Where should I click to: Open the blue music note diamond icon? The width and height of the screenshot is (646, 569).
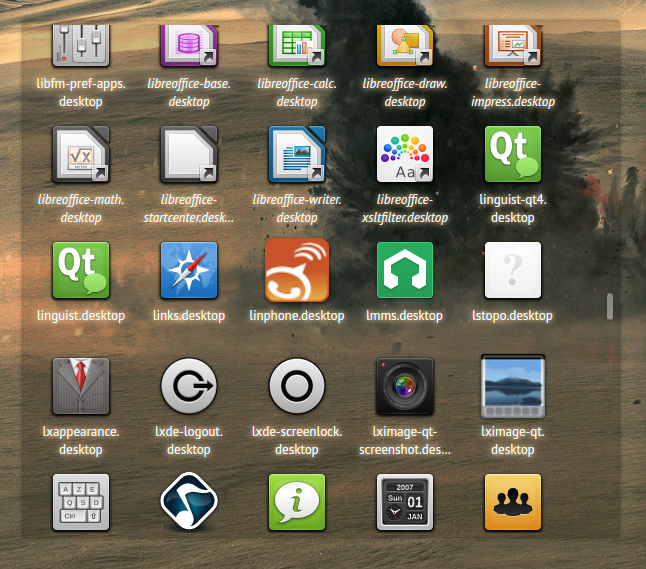(x=189, y=501)
